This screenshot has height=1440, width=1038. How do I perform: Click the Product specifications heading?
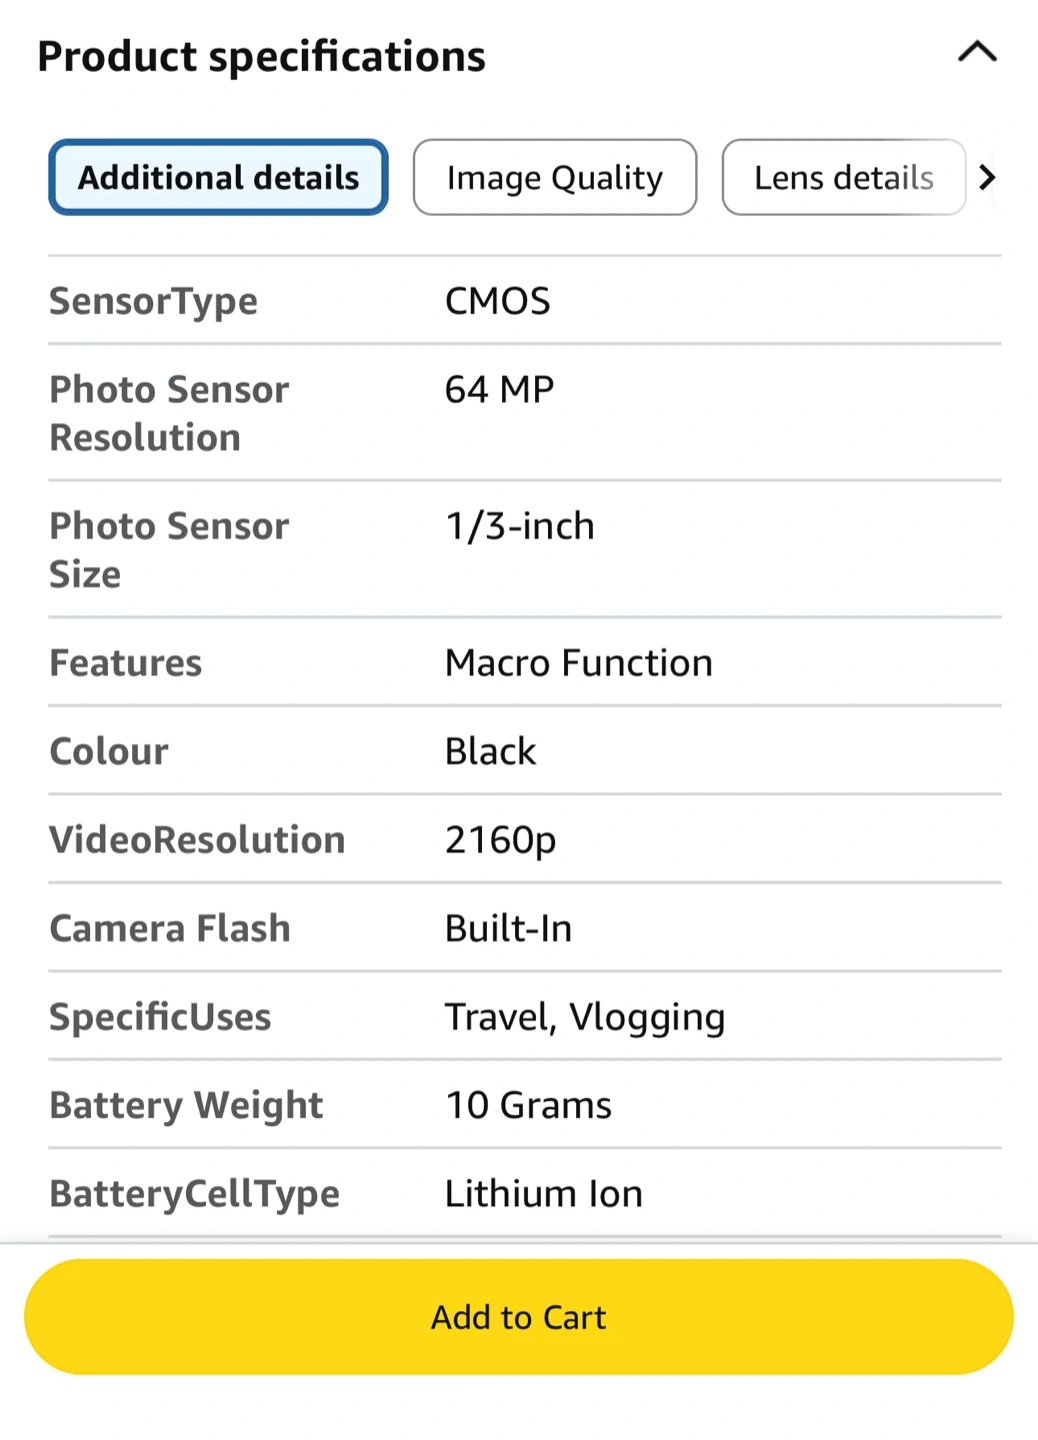[x=261, y=56]
